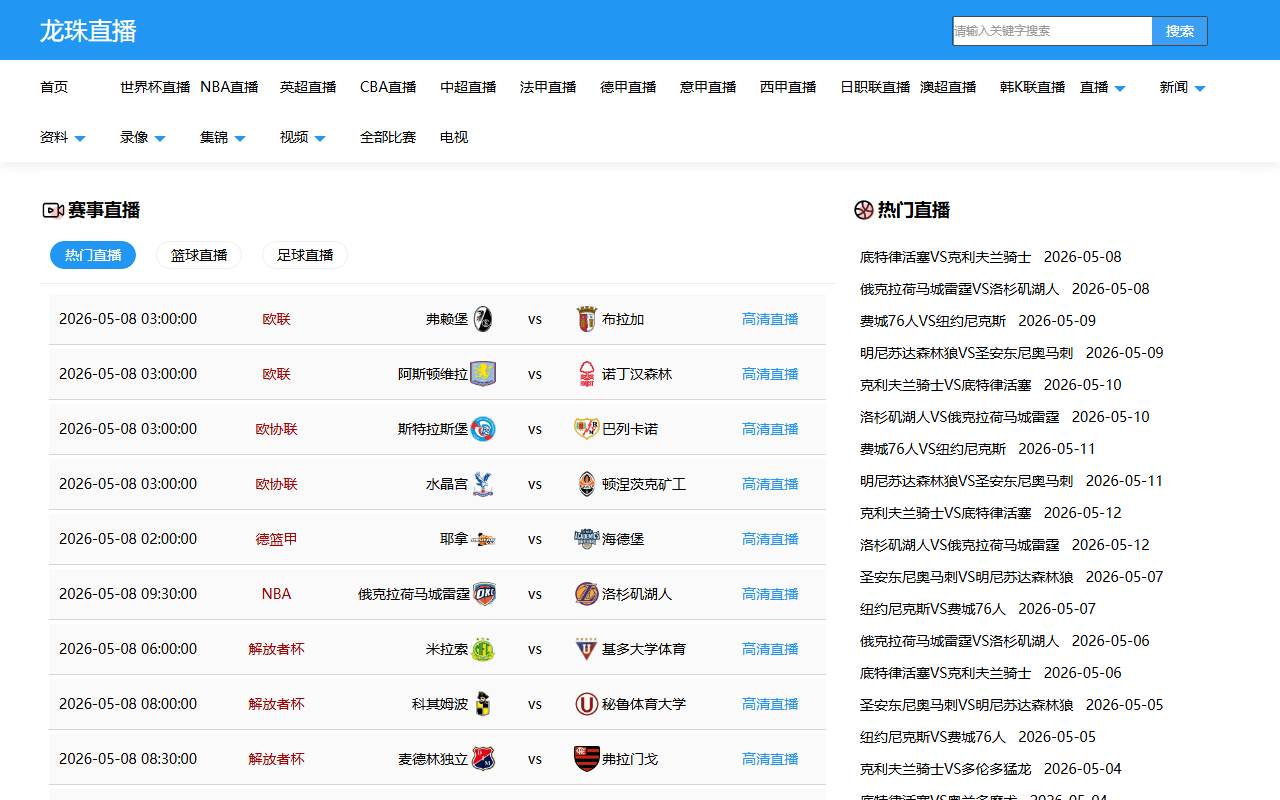Click the 德篮甲 league label

(x=276, y=539)
